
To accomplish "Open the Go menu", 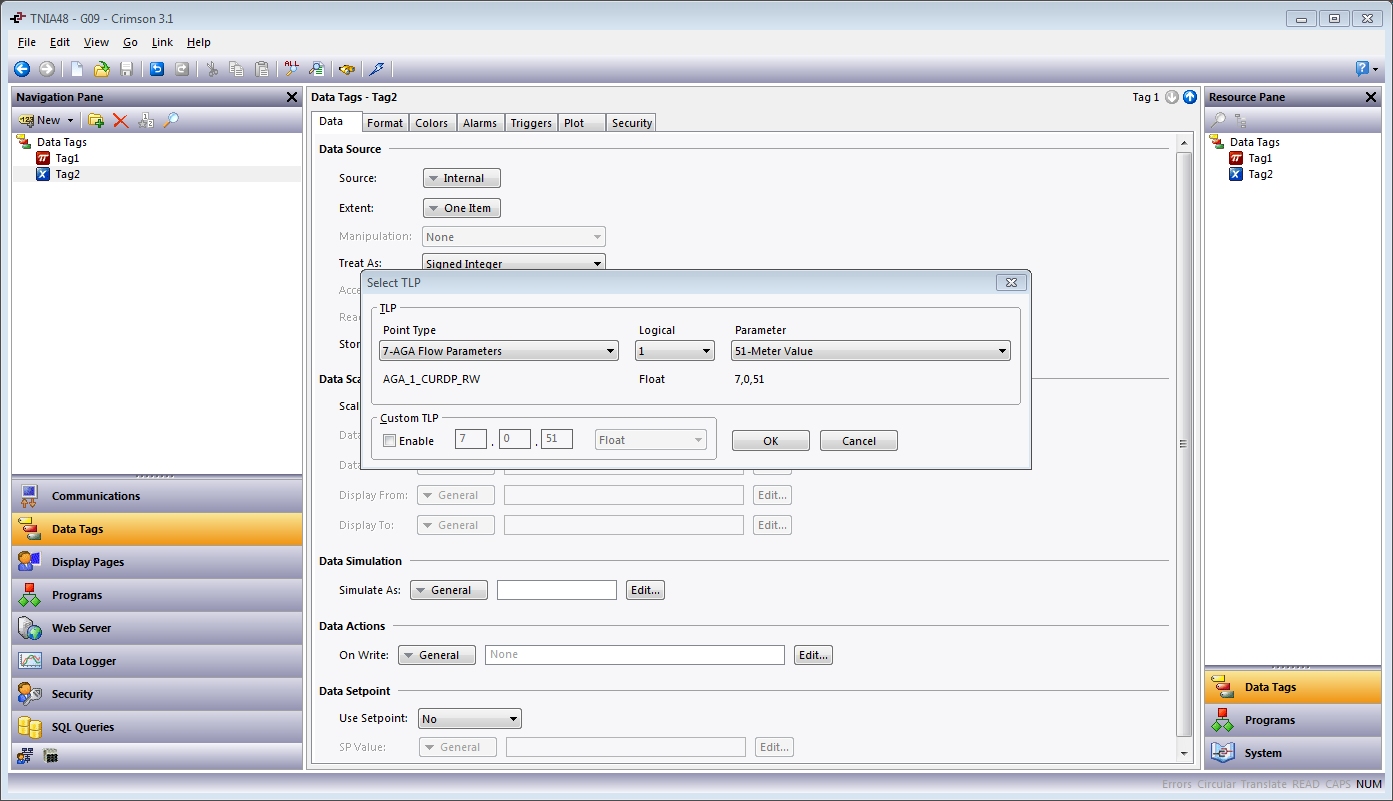I will pos(131,42).
